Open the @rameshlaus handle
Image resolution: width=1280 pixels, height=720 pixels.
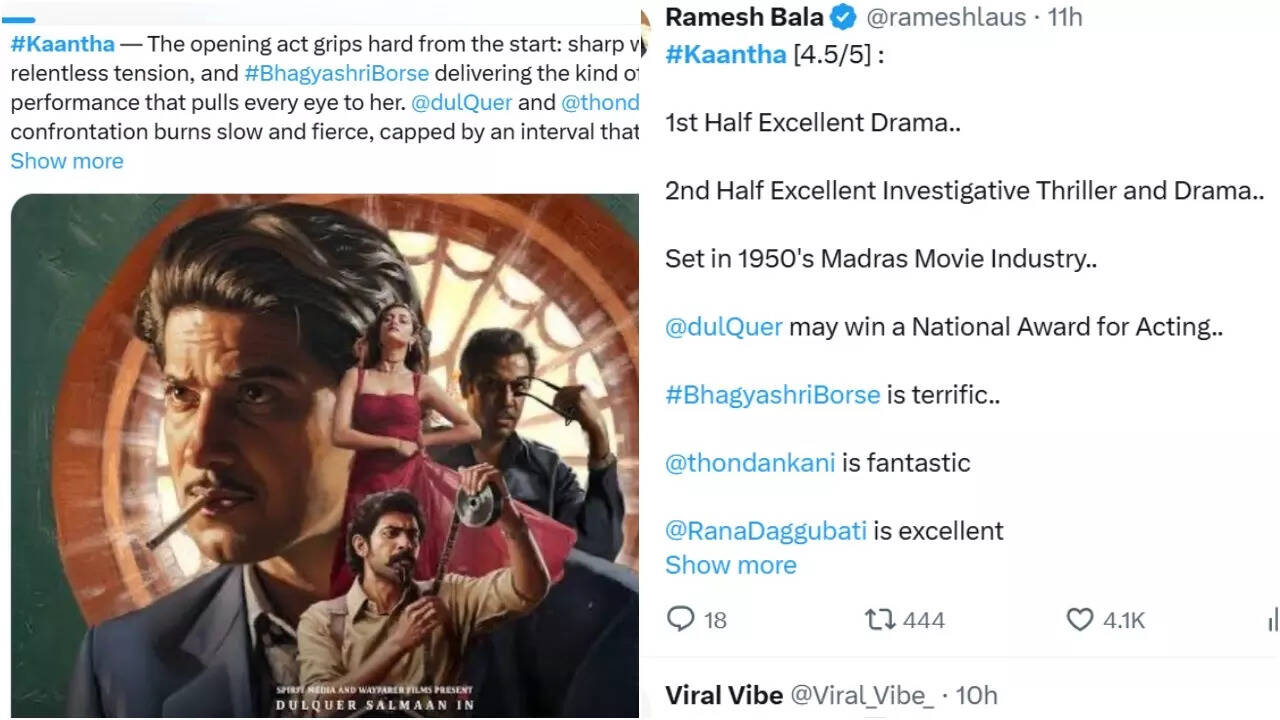[943, 17]
